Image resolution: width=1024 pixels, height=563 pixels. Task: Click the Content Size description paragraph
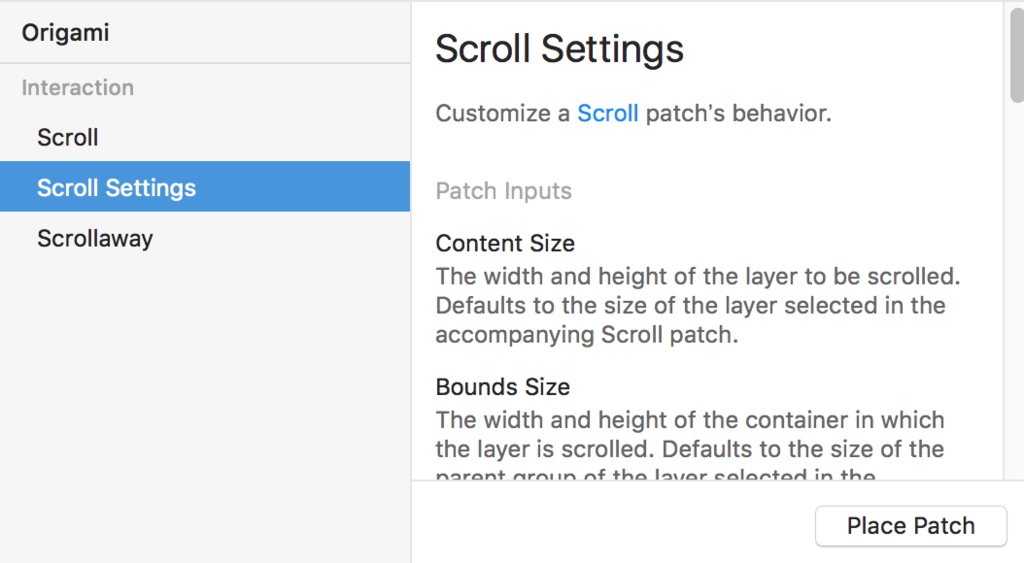point(690,305)
